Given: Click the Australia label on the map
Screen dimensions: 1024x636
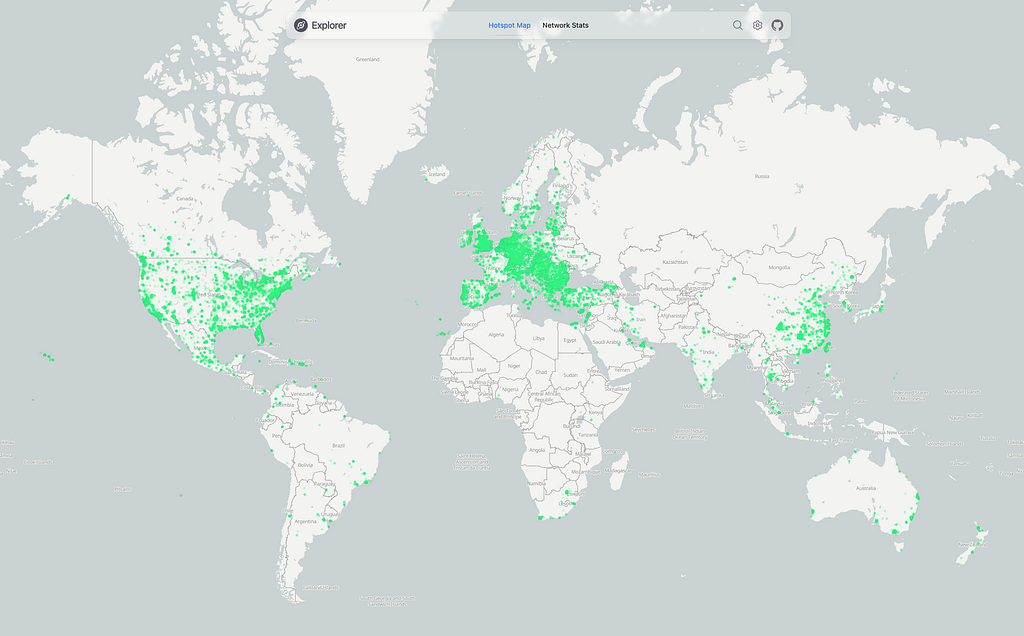Looking at the screenshot, I should tap(865, 488).
